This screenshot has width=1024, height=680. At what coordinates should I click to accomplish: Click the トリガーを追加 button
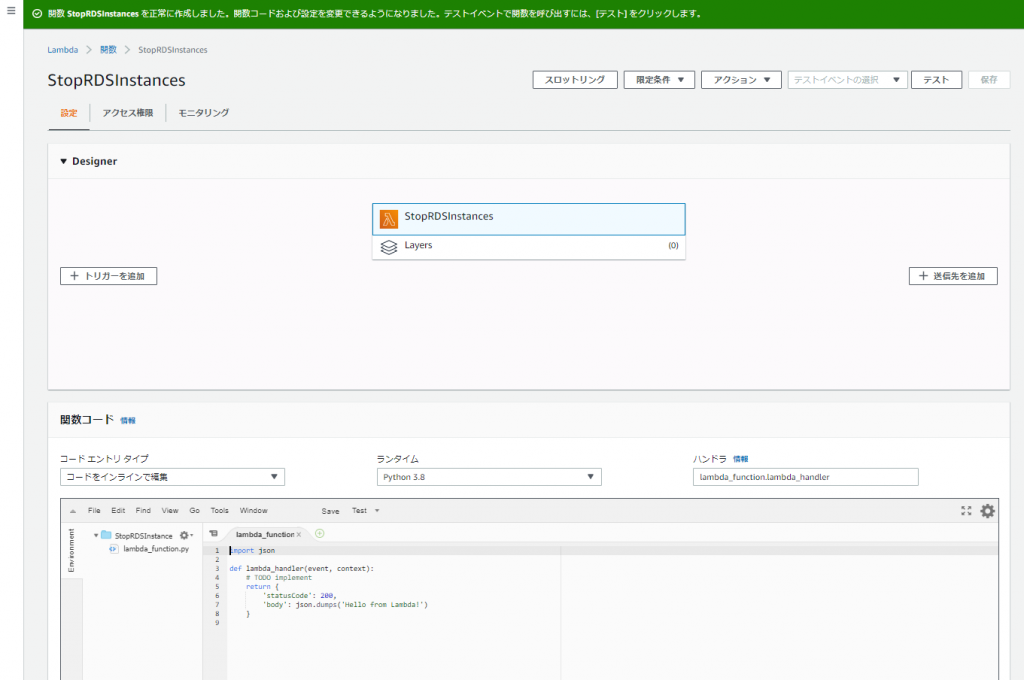coord(108,276)
